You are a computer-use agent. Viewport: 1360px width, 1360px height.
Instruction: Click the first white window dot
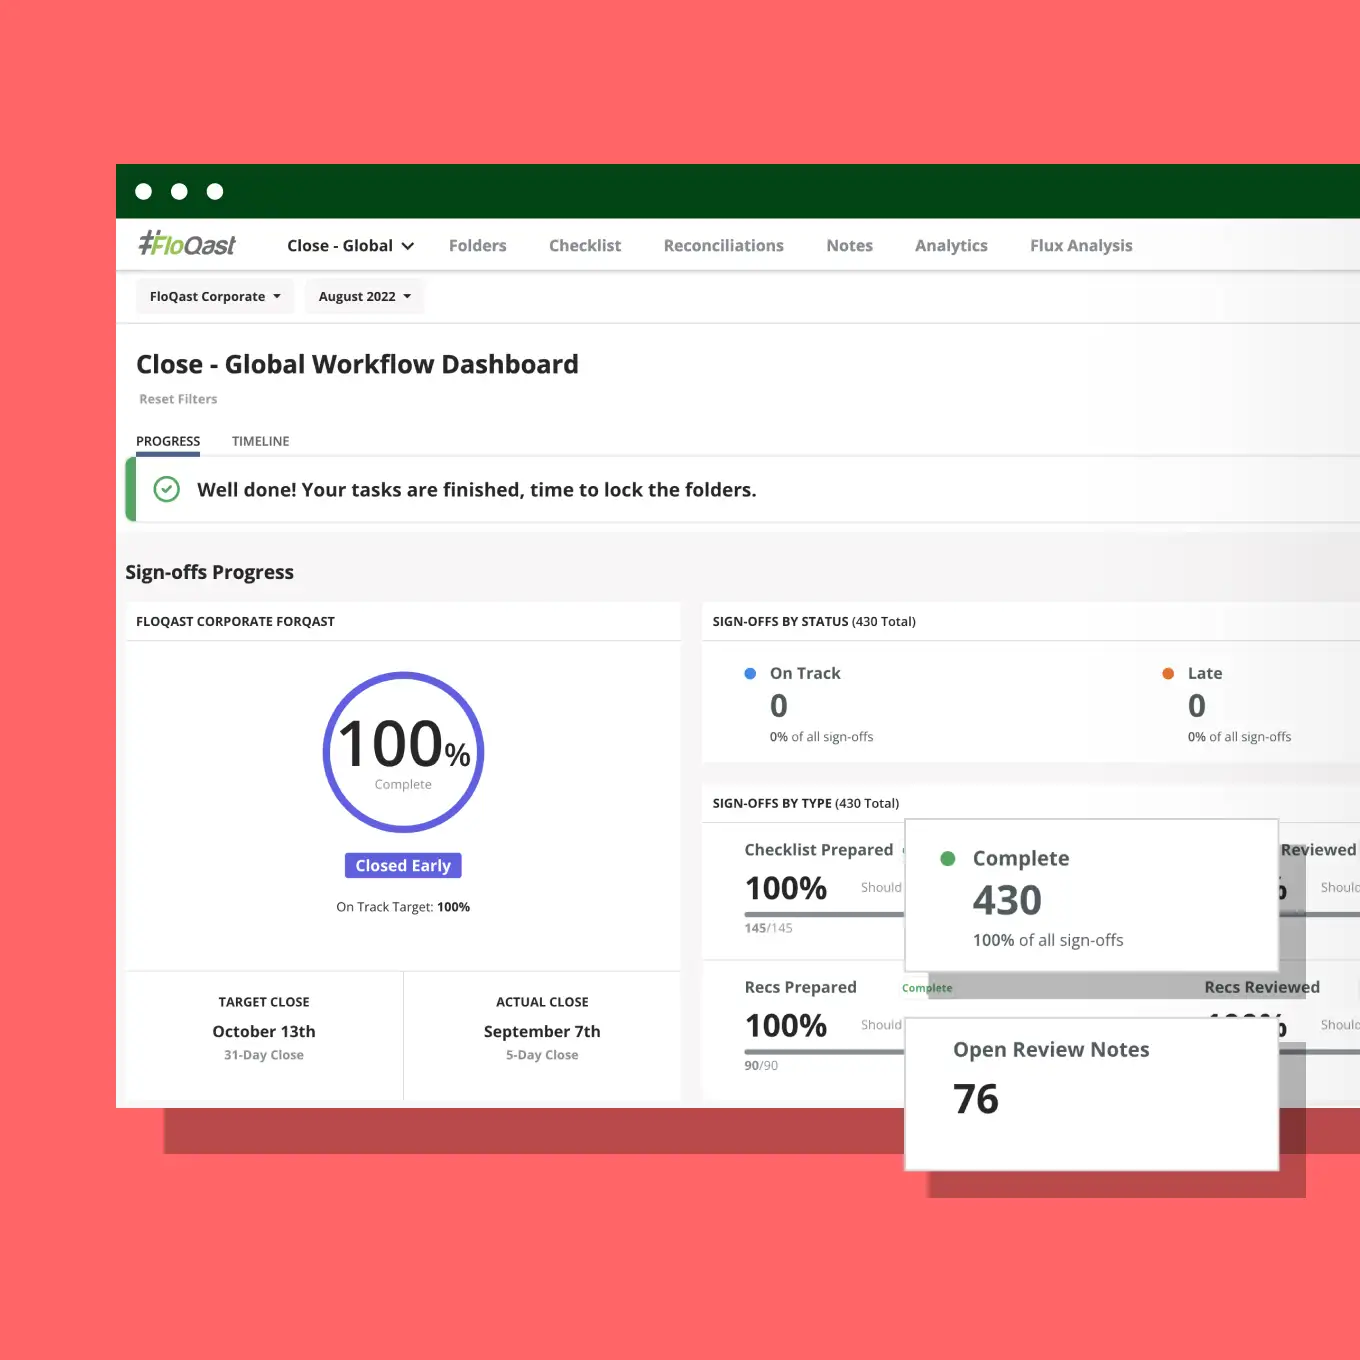click(144, 192)
